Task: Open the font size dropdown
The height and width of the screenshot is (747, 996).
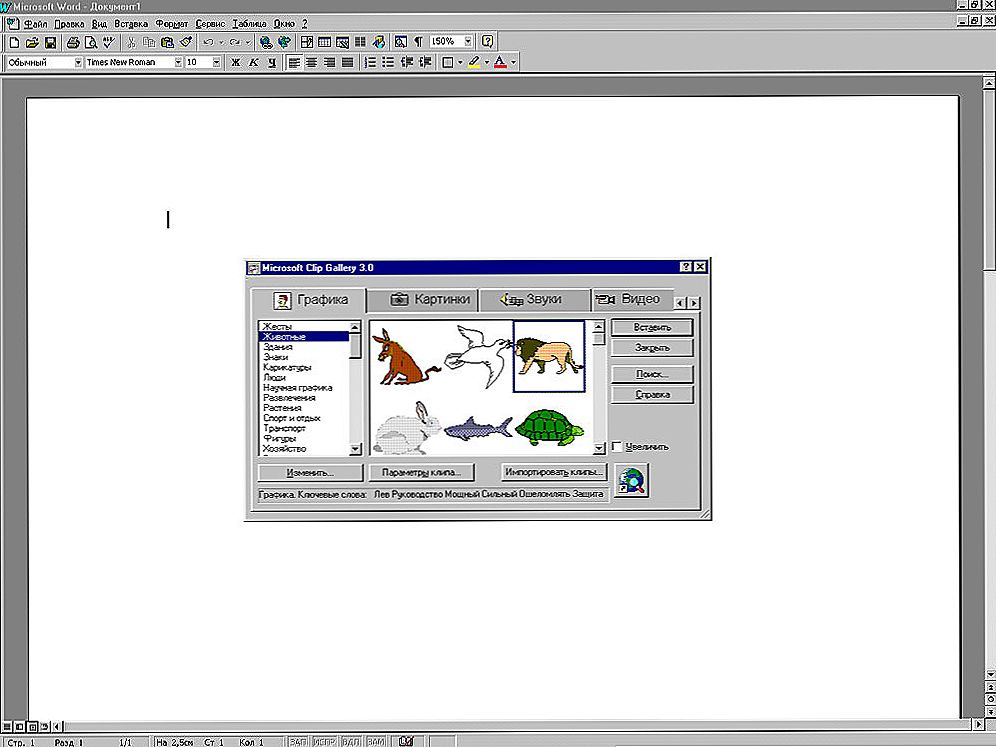Action: pyautogui.click(x=216, y=62)
